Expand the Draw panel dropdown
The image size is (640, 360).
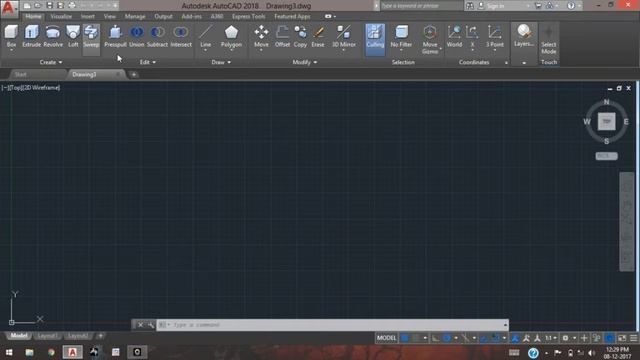pyautogui.click(x=221, y=62)
